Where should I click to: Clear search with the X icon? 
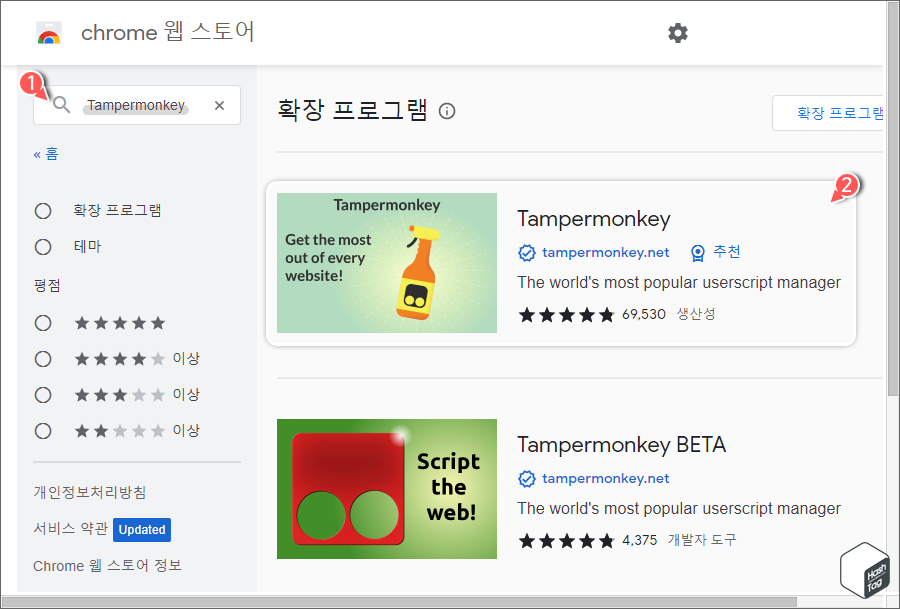click(219, 105)
